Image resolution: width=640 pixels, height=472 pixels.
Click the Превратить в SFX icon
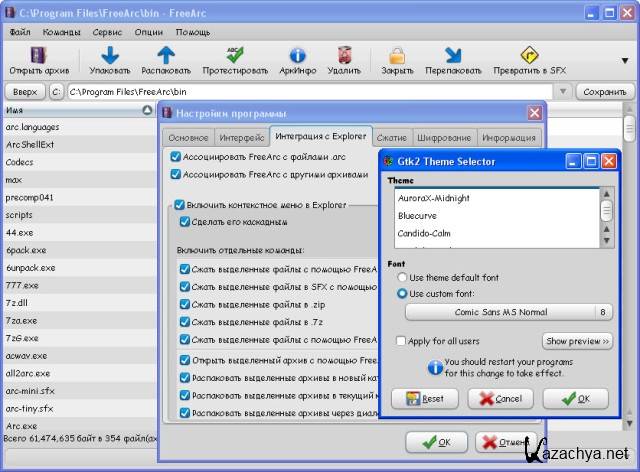529,55
